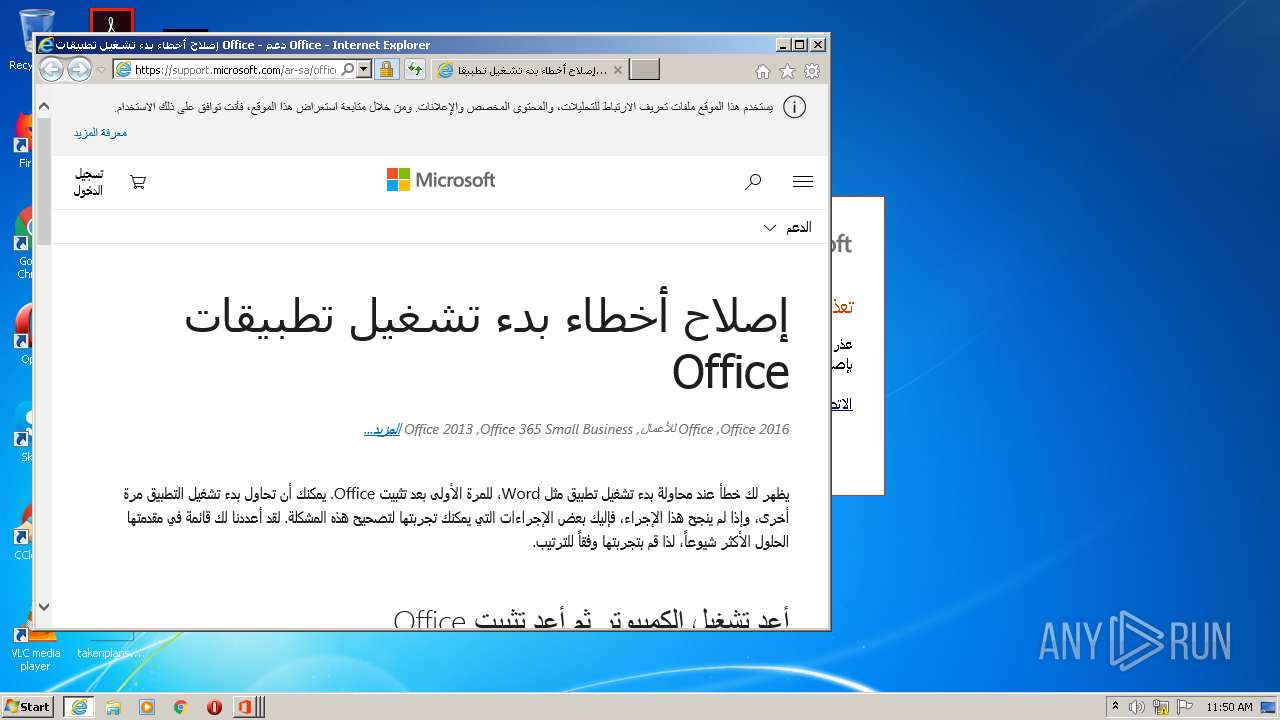This screenshot has width=1280, height=720.
Task: Click the Internet Explorer taskbar icon
Action: 79,707
